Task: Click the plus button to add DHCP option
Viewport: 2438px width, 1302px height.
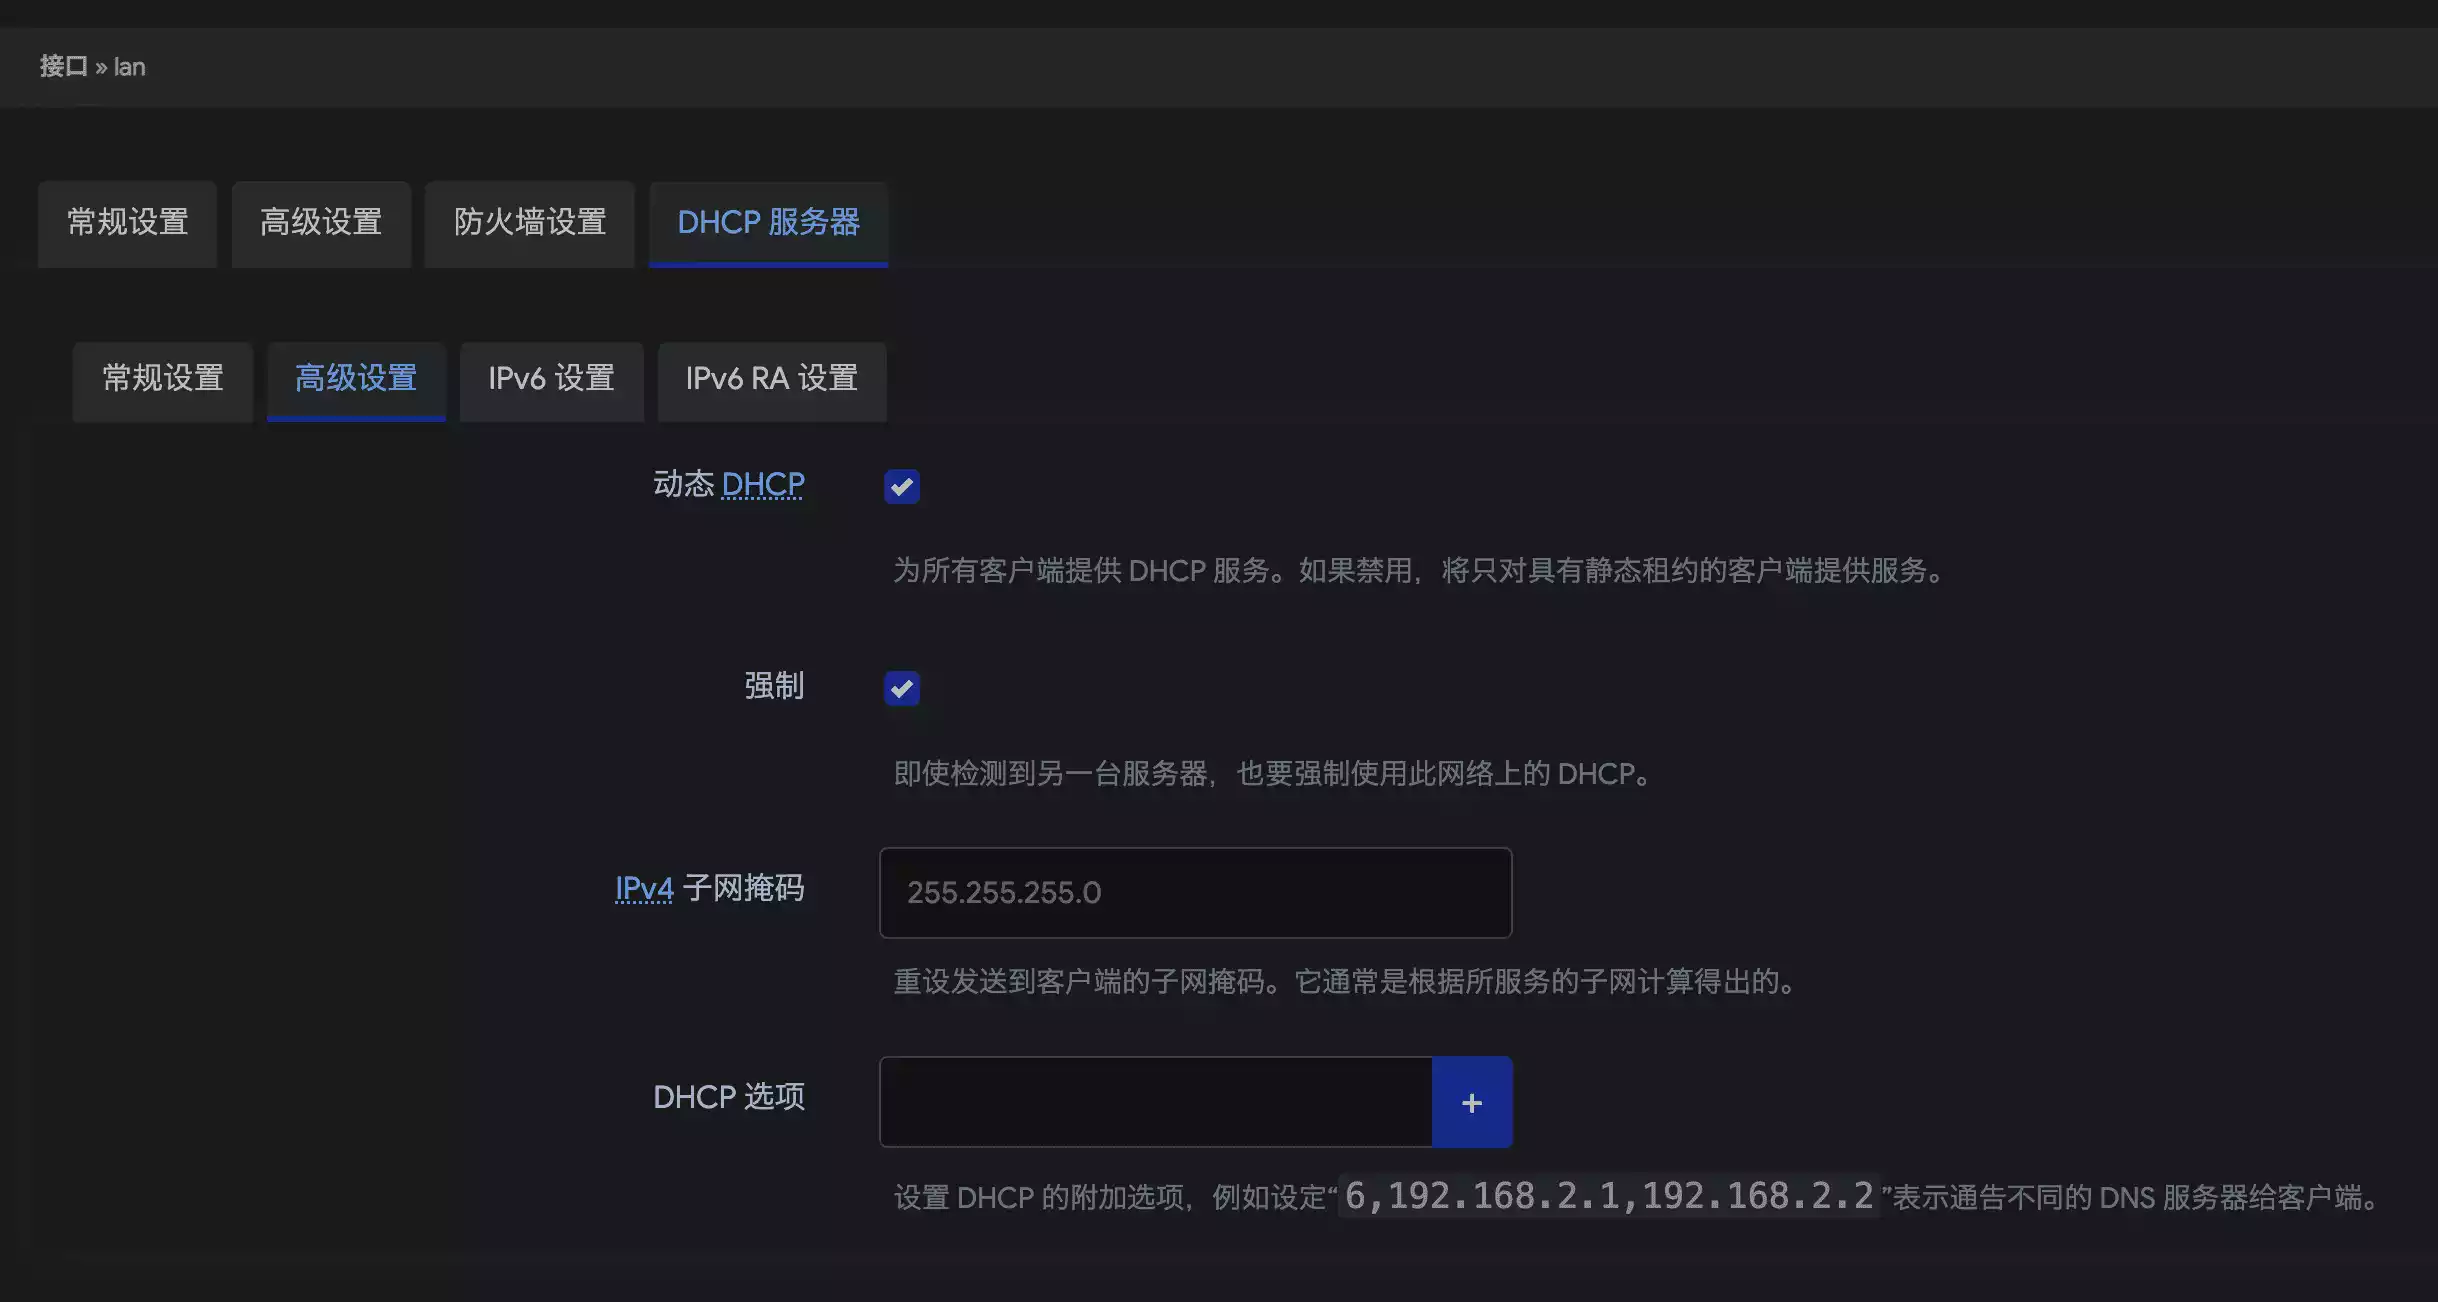Action: 1471,1102
